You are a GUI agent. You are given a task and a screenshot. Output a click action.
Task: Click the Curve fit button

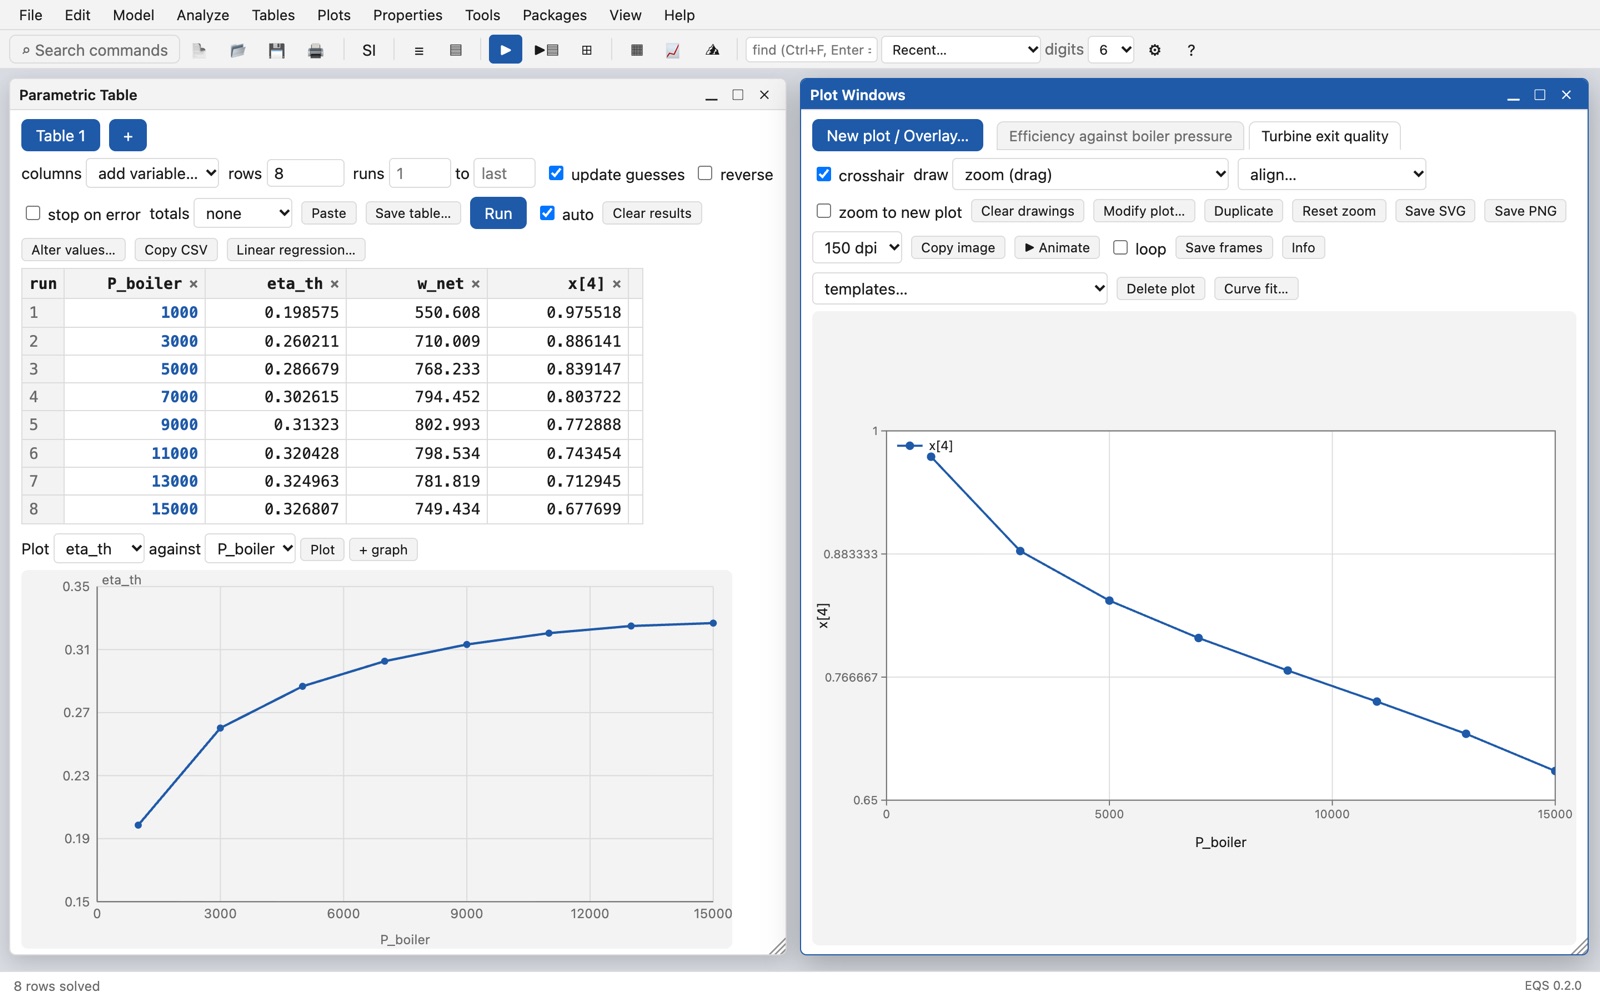(1256, 289)
